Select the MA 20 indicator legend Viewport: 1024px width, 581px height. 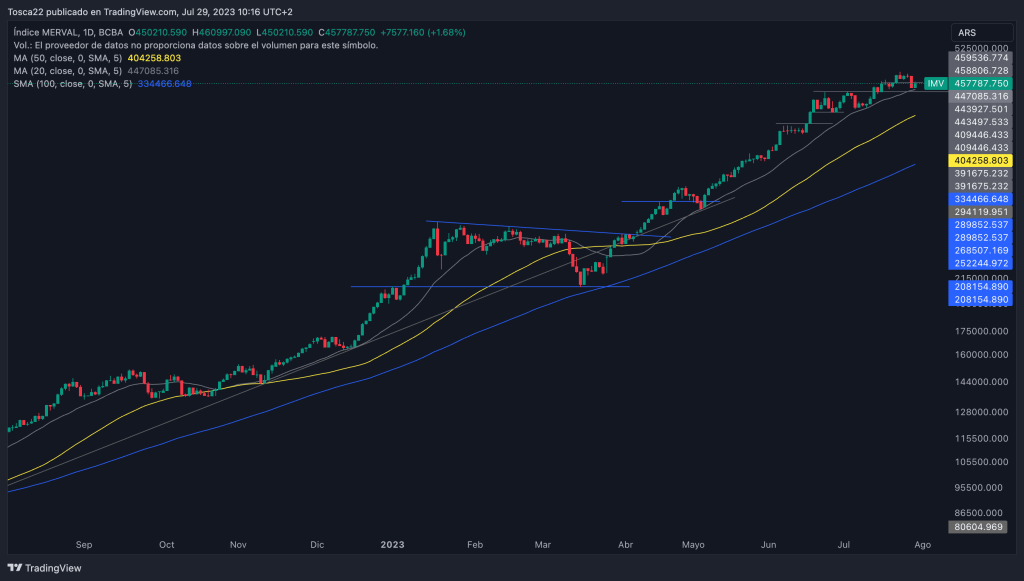pos(68,71)
